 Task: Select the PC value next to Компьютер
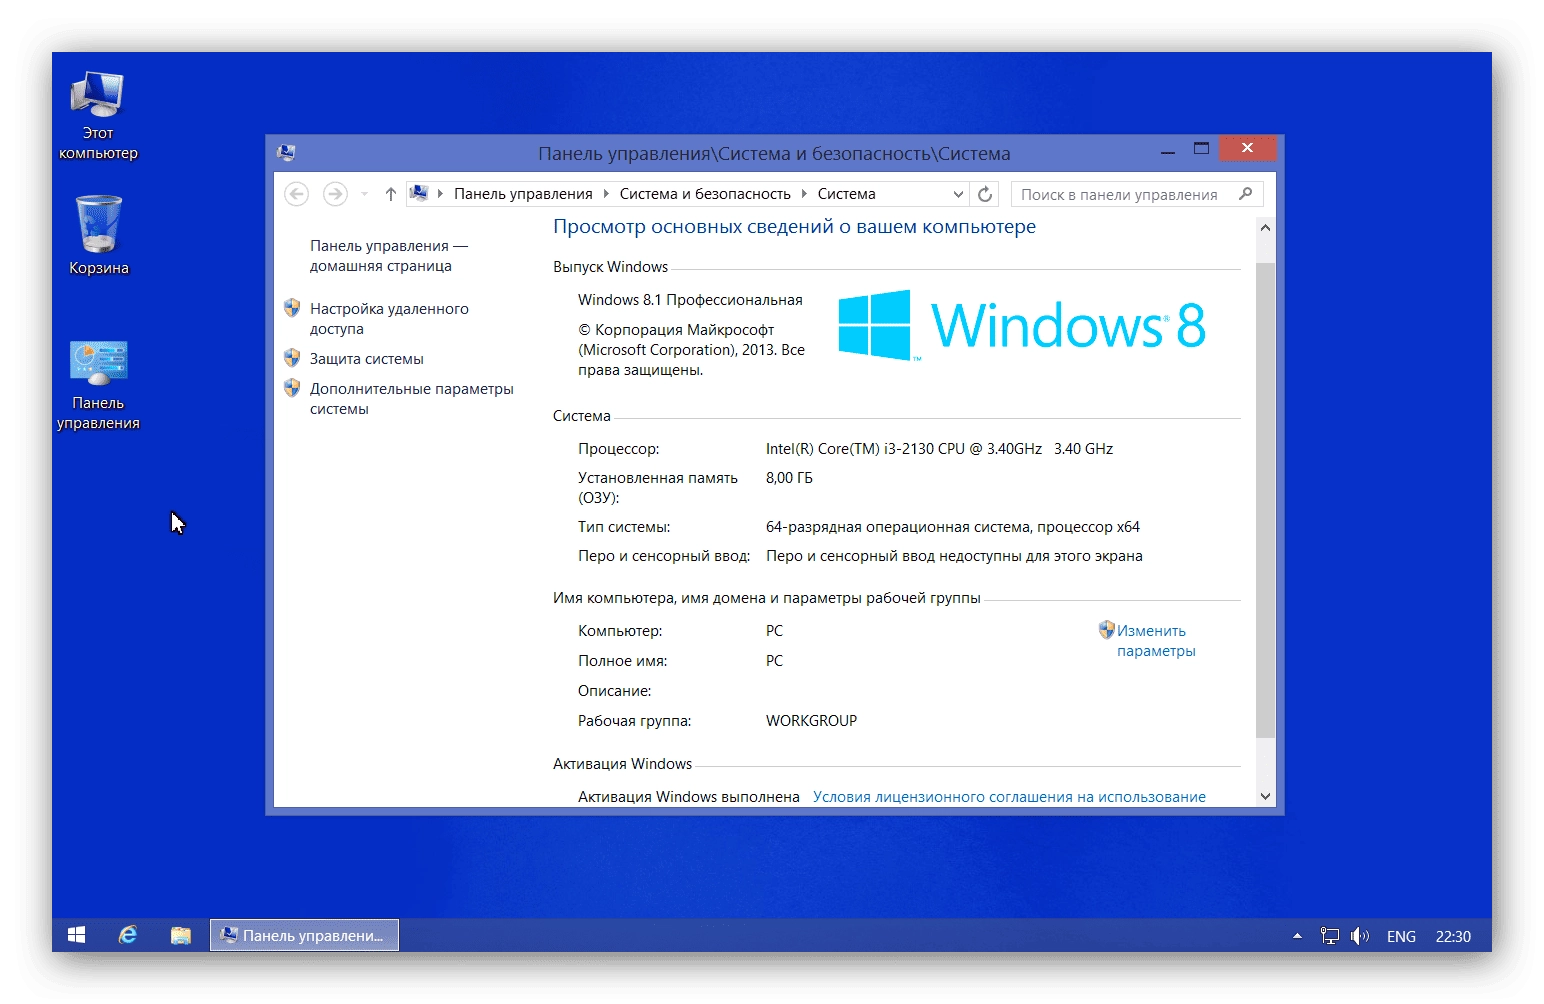774,631
